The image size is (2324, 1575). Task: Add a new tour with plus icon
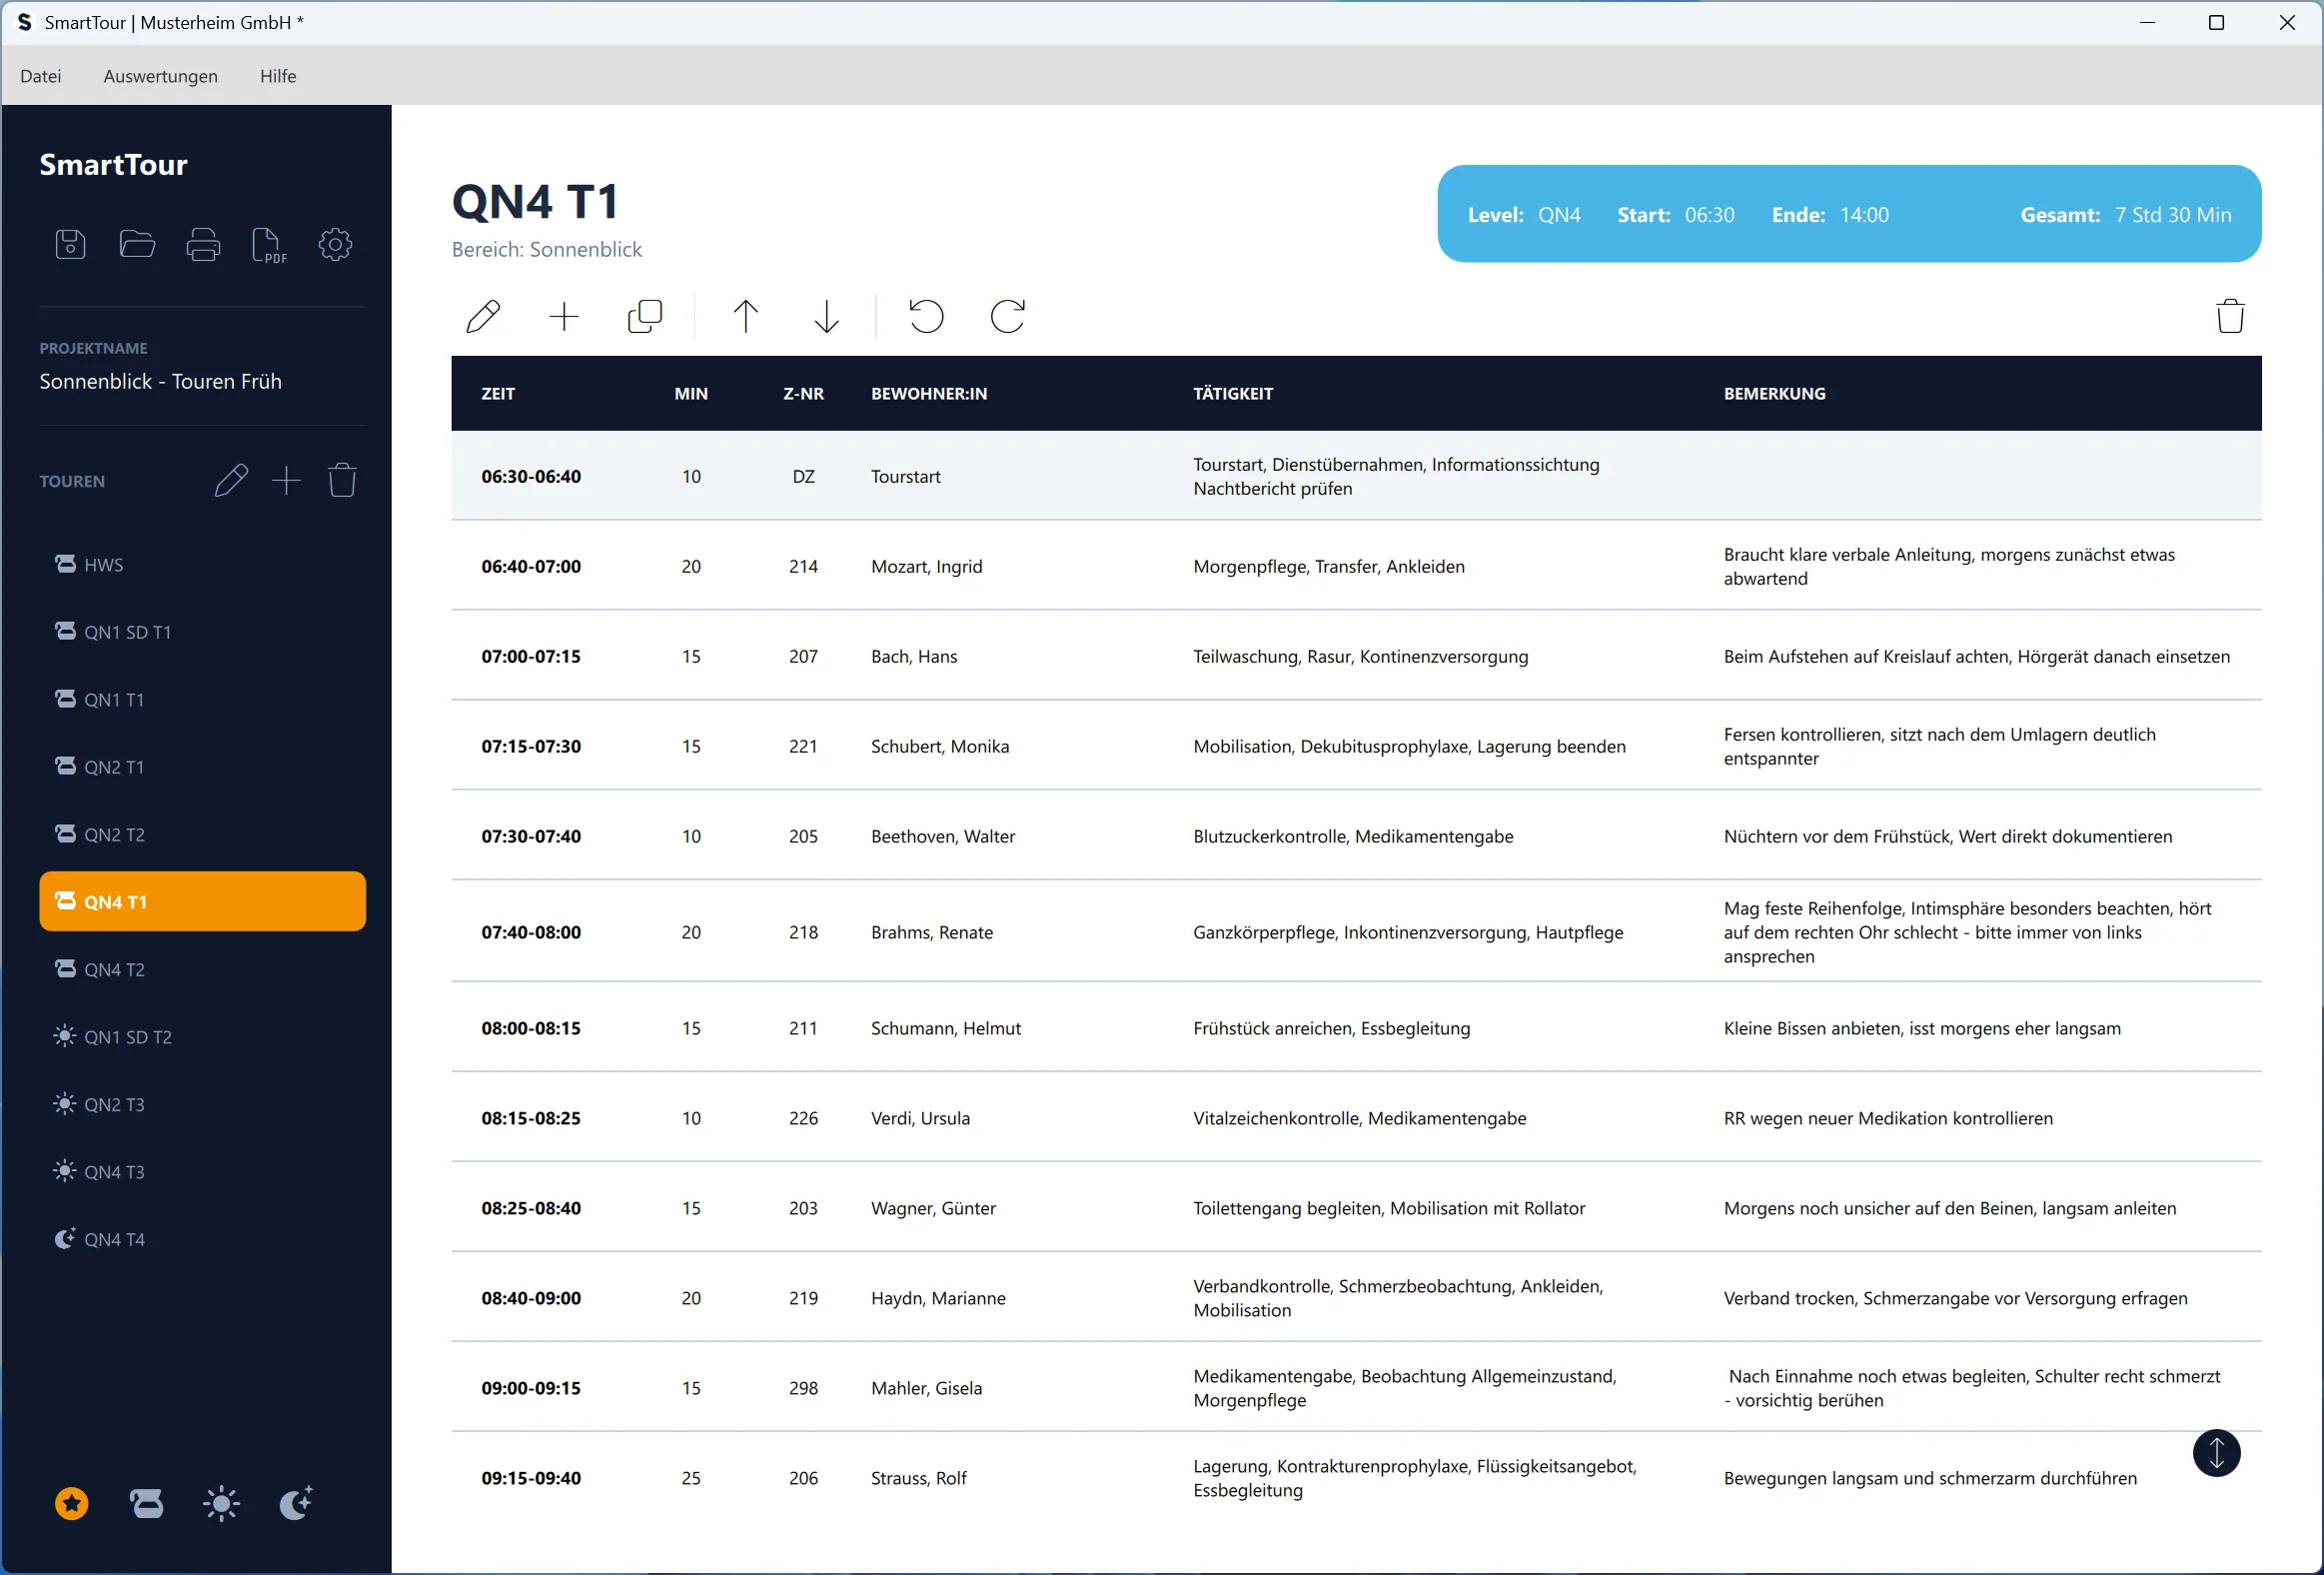coord(286,481)
